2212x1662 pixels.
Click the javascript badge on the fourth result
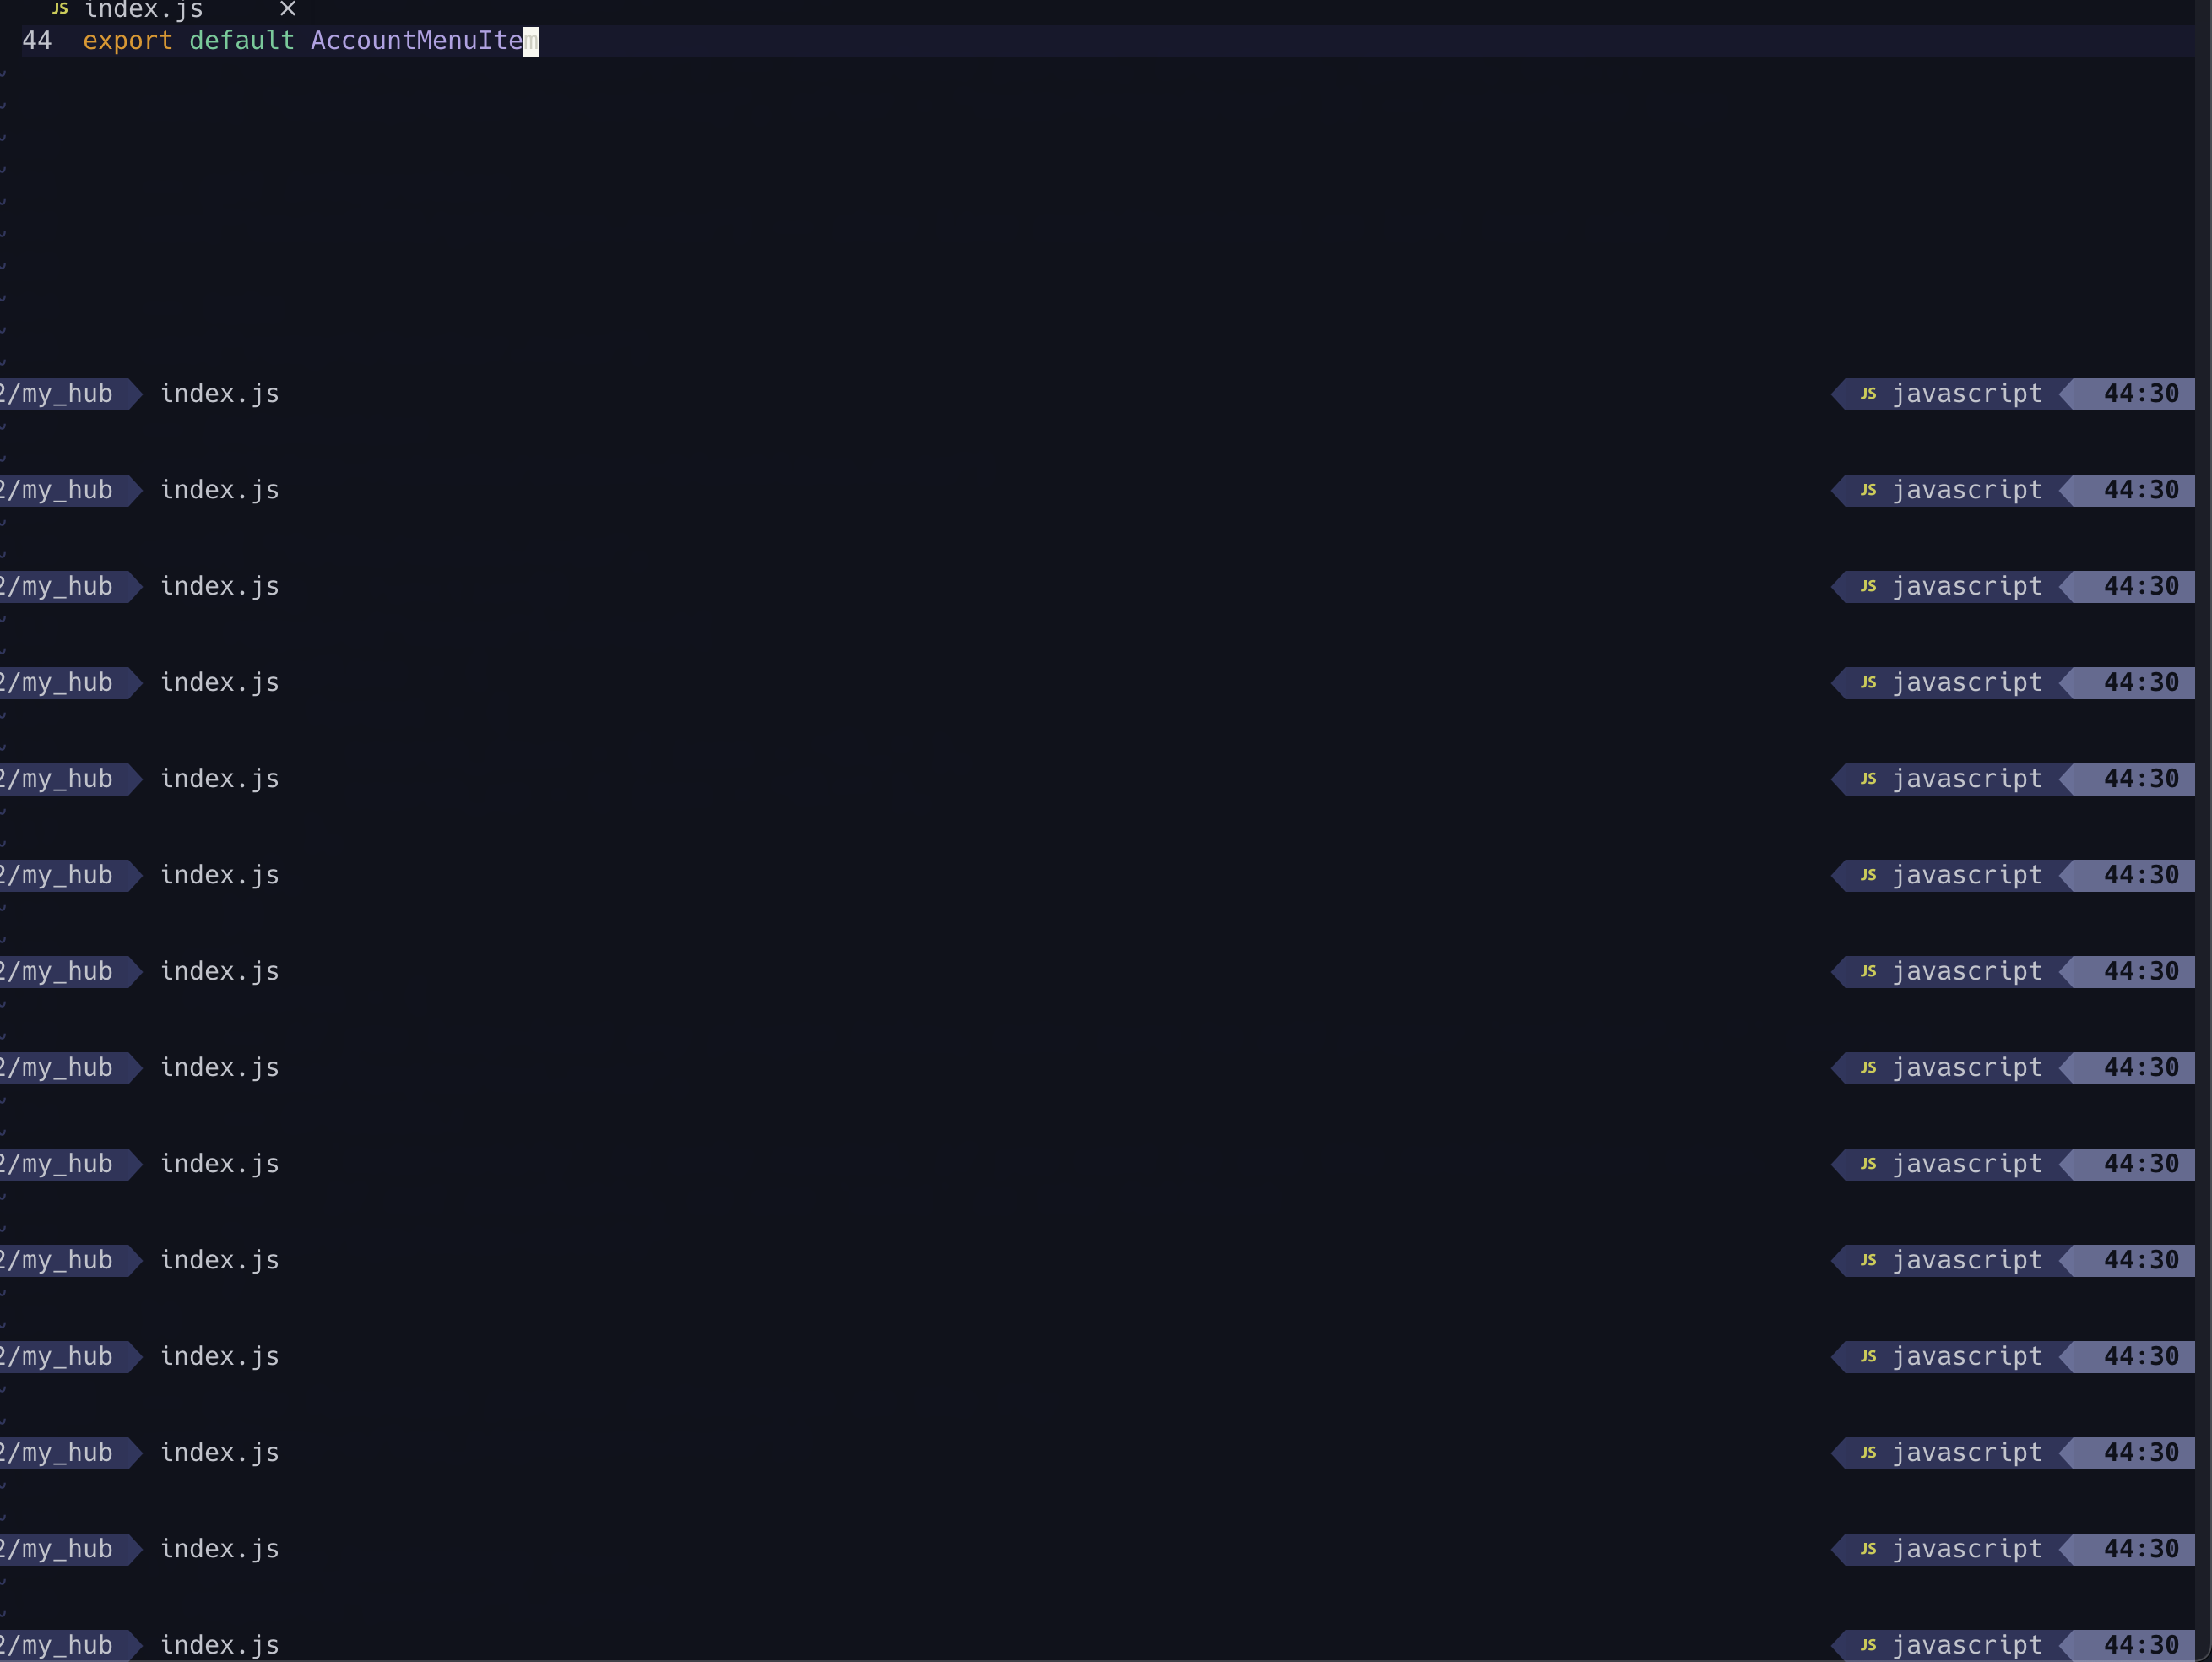click(1966, 682)
